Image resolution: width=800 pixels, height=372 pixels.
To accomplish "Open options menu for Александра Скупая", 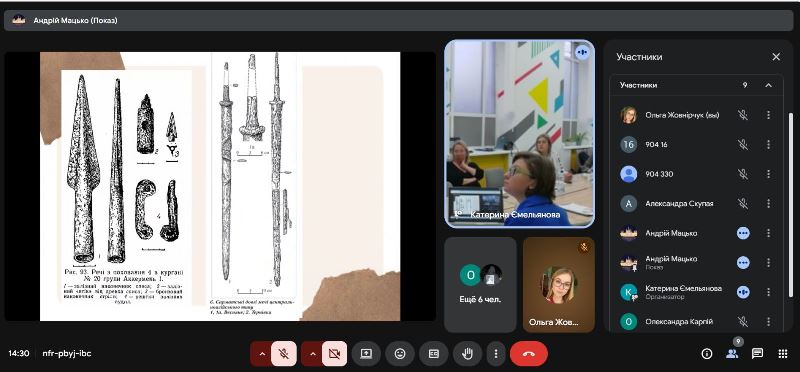I will pyautogui.click(x=768, y=204).
